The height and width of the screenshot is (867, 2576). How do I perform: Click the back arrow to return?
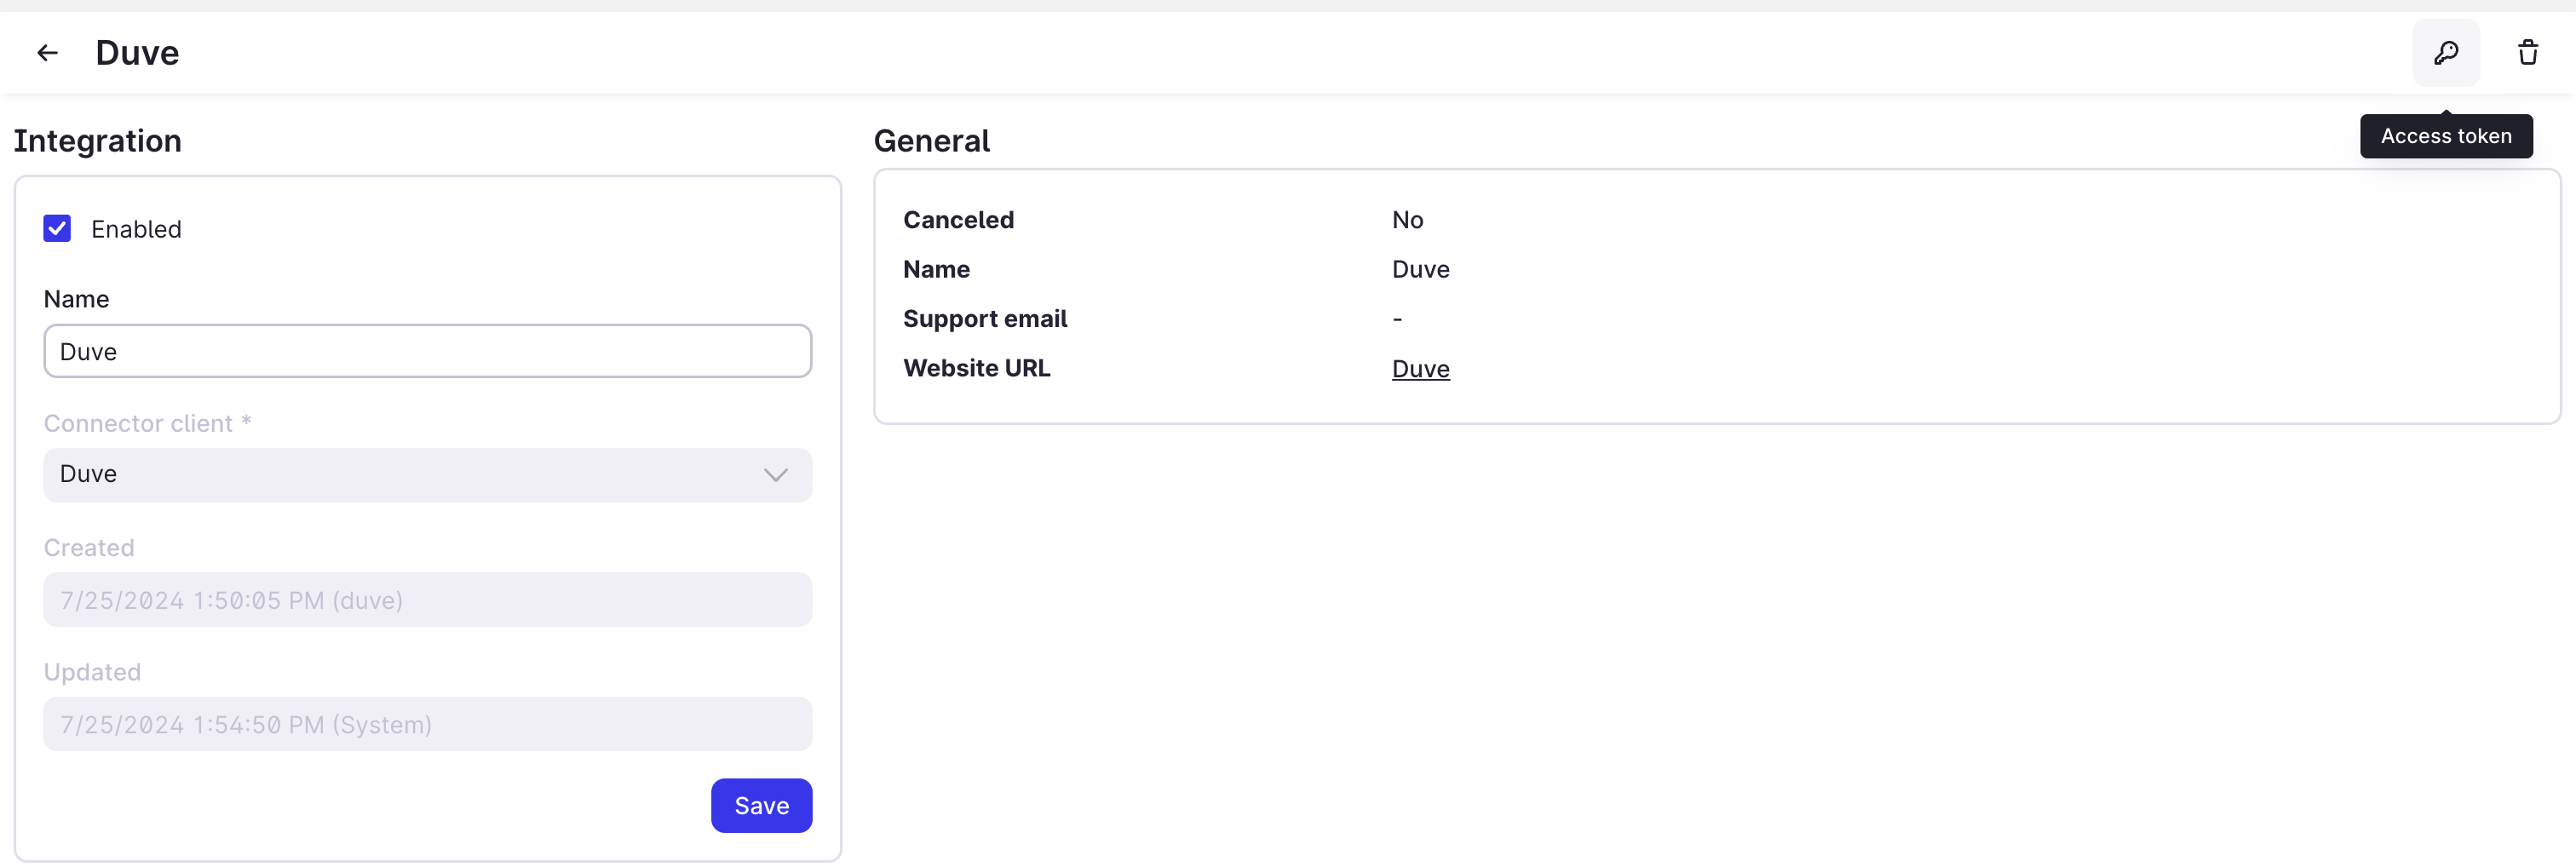[47, 52]
